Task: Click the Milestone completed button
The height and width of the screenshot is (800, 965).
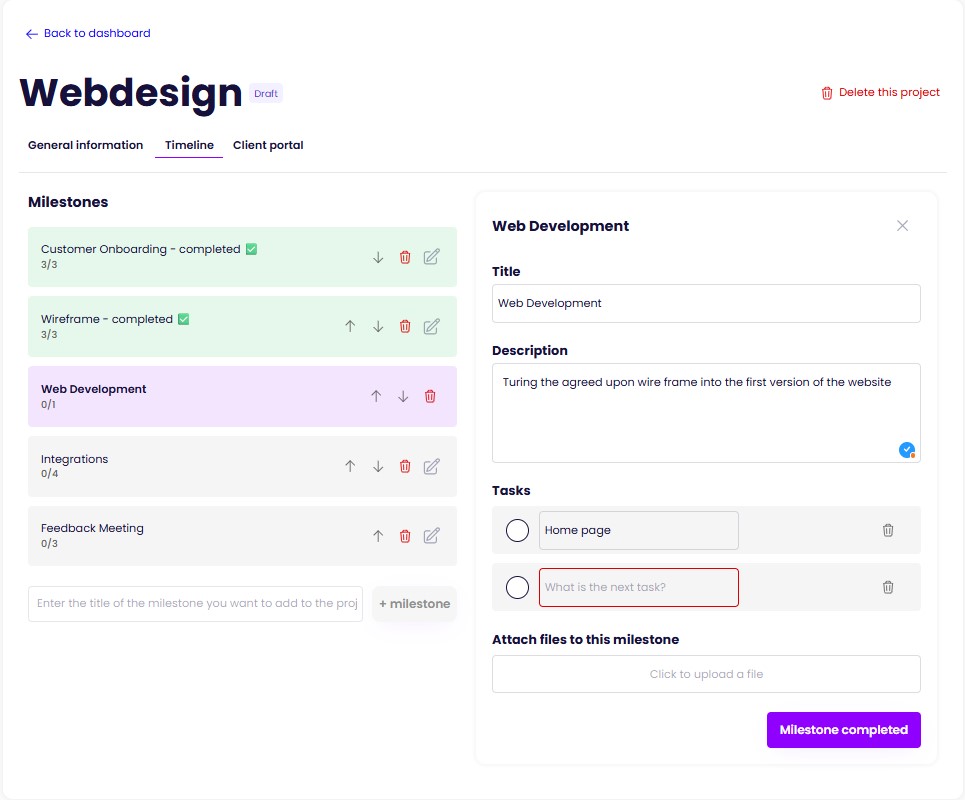Action: 843,730
